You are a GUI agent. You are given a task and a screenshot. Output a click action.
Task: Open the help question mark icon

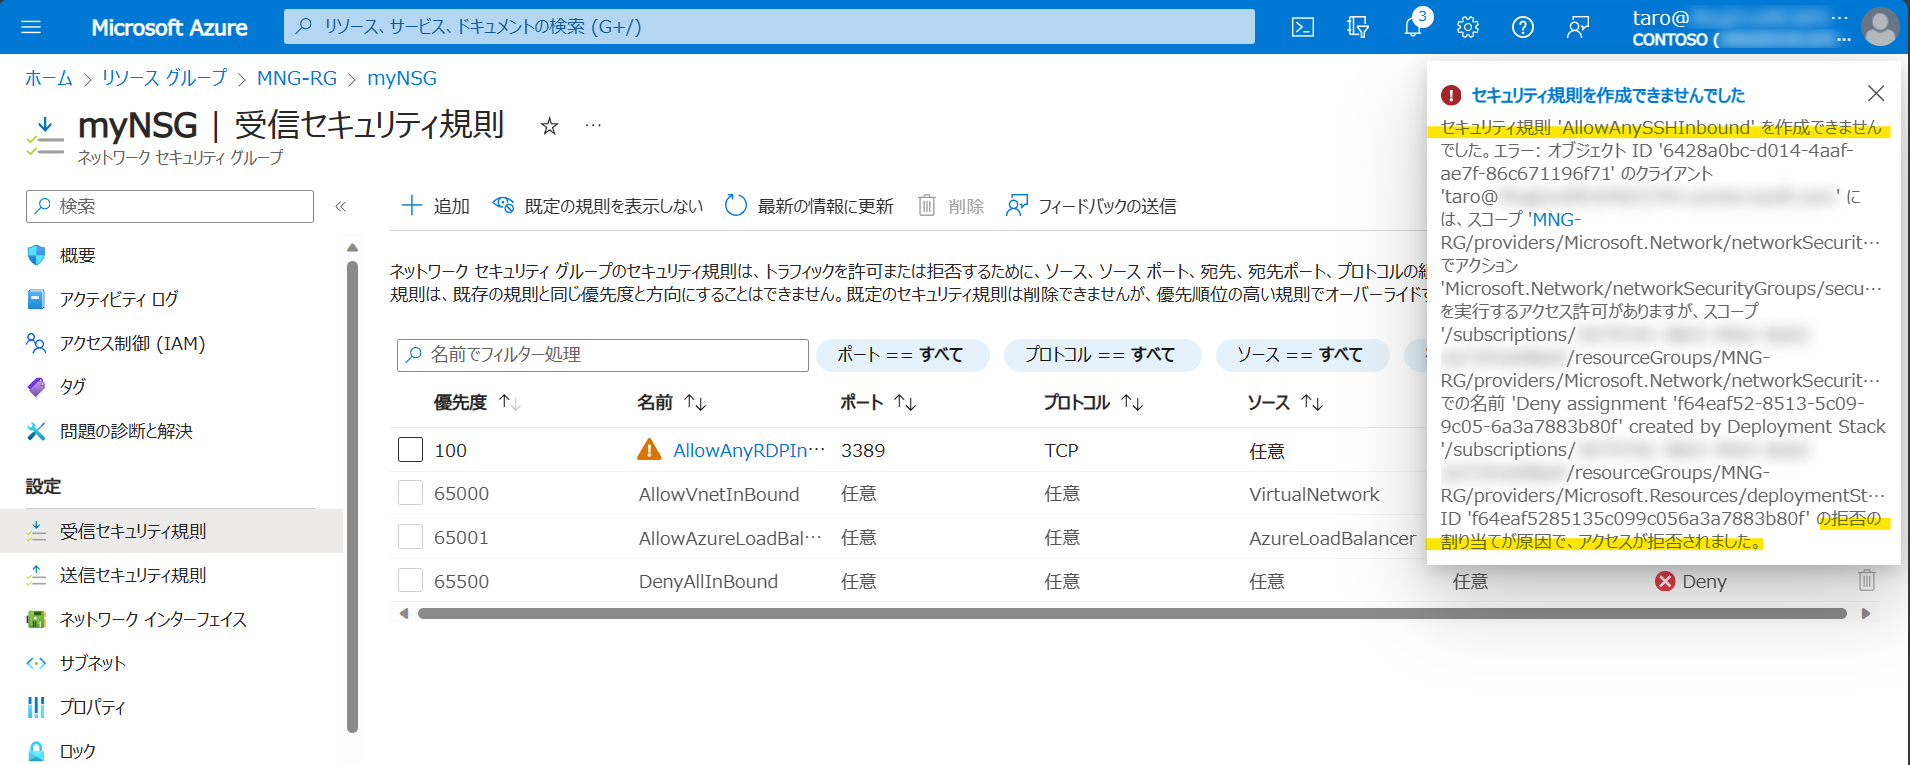tap(1522, 27)
